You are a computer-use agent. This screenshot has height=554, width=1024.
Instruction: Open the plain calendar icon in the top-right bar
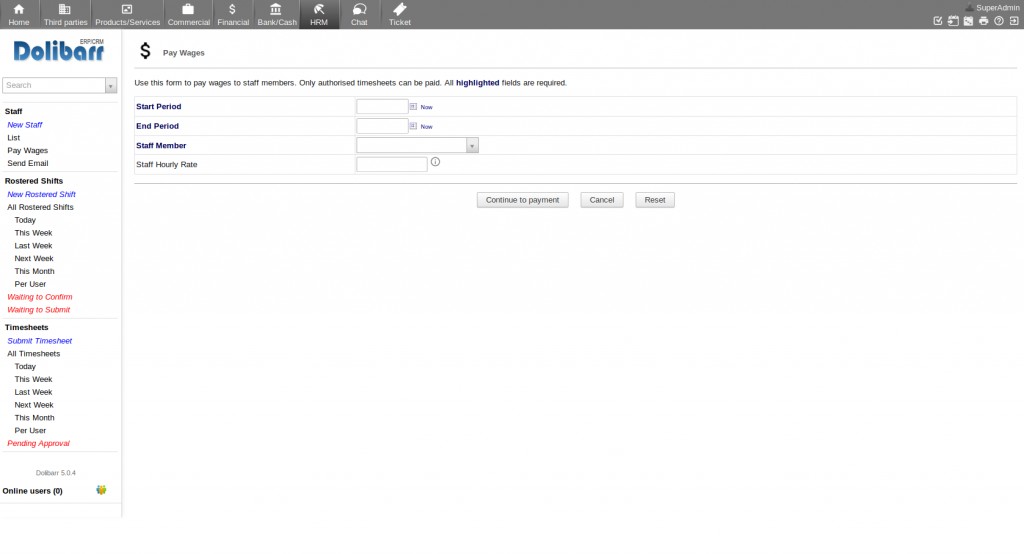click(968, 21)
